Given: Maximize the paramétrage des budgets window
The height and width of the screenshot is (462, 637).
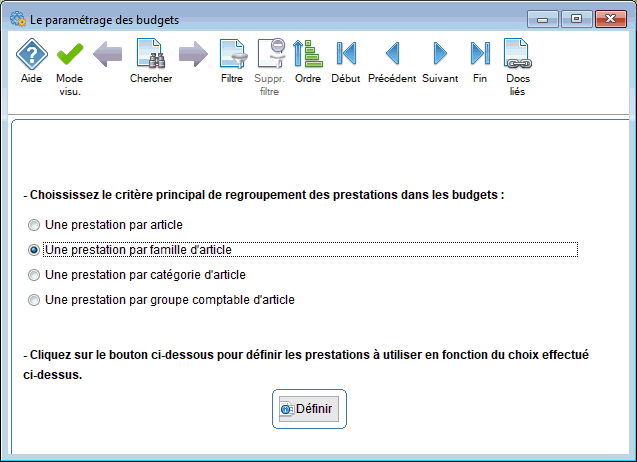Looking at the screenshot, I should coord(576,19).
